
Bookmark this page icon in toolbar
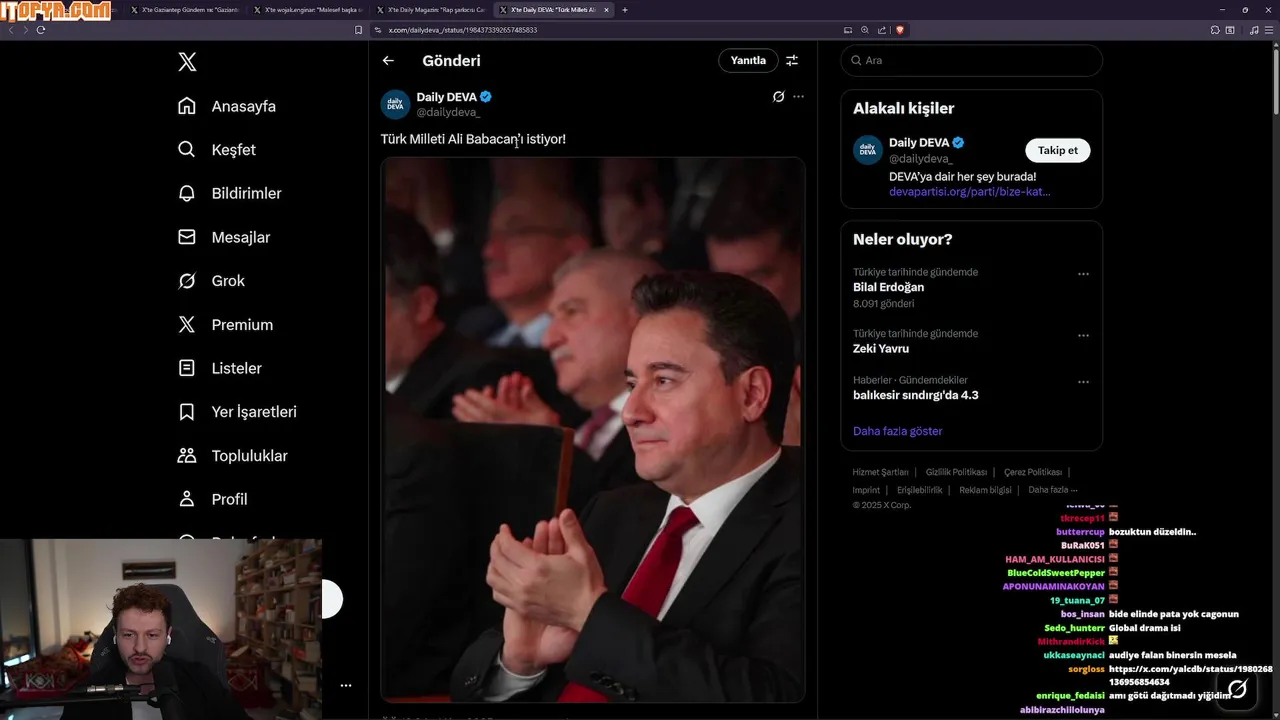pos(359,30)
